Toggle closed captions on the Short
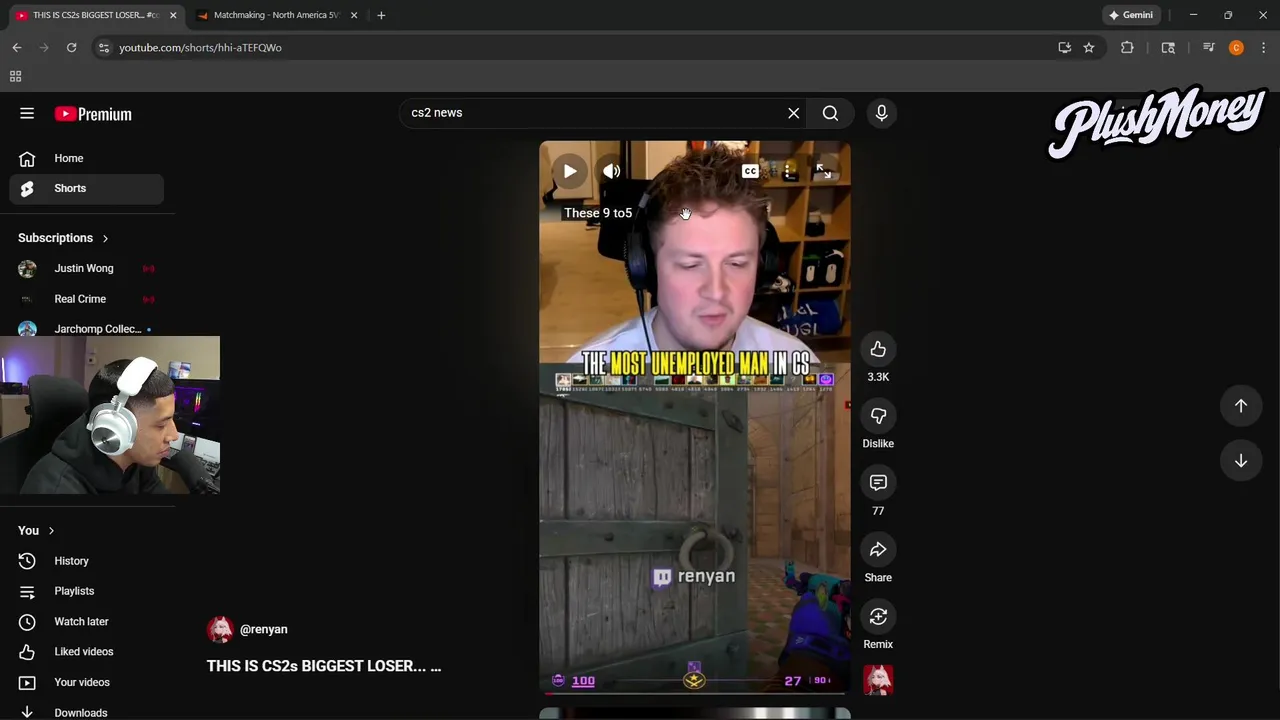Viewport: 1280px width, 720px height. pos(750,171)
